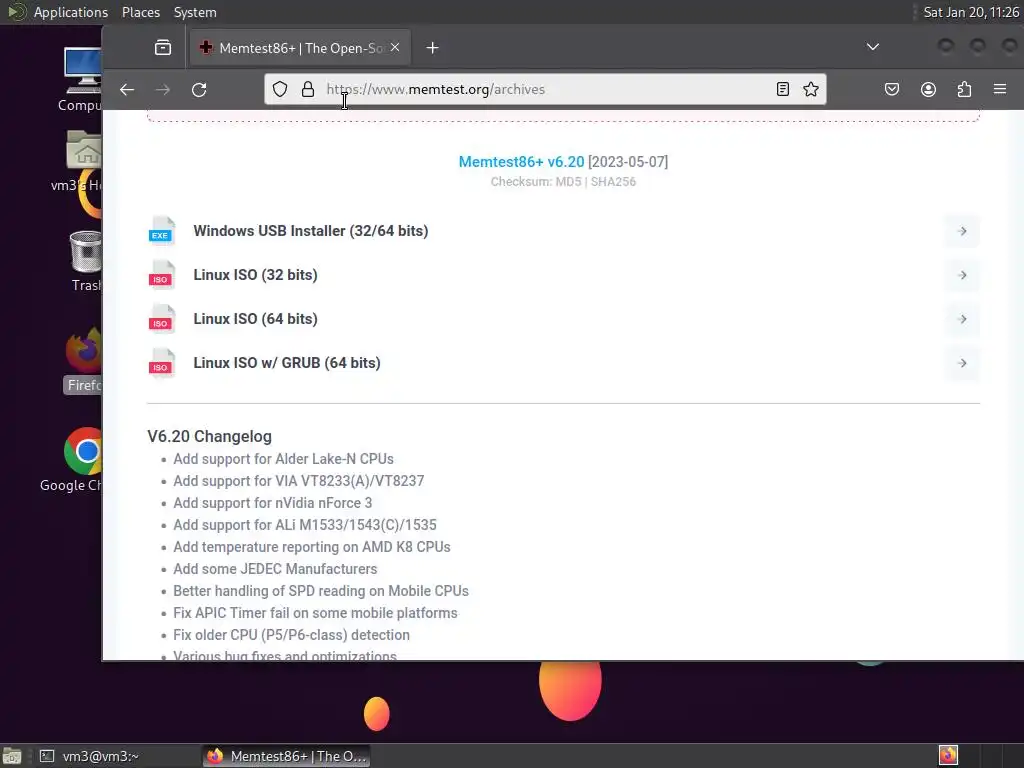
Task: Click ISO icon for GRUB 64 bits
Action: click(x=161, y=363)
